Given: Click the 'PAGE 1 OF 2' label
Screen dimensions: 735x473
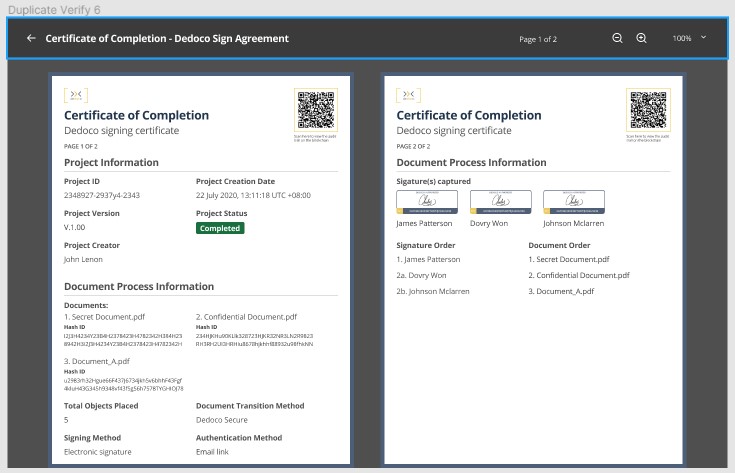Looking at the screenshot, I should [x=81, y=146].
